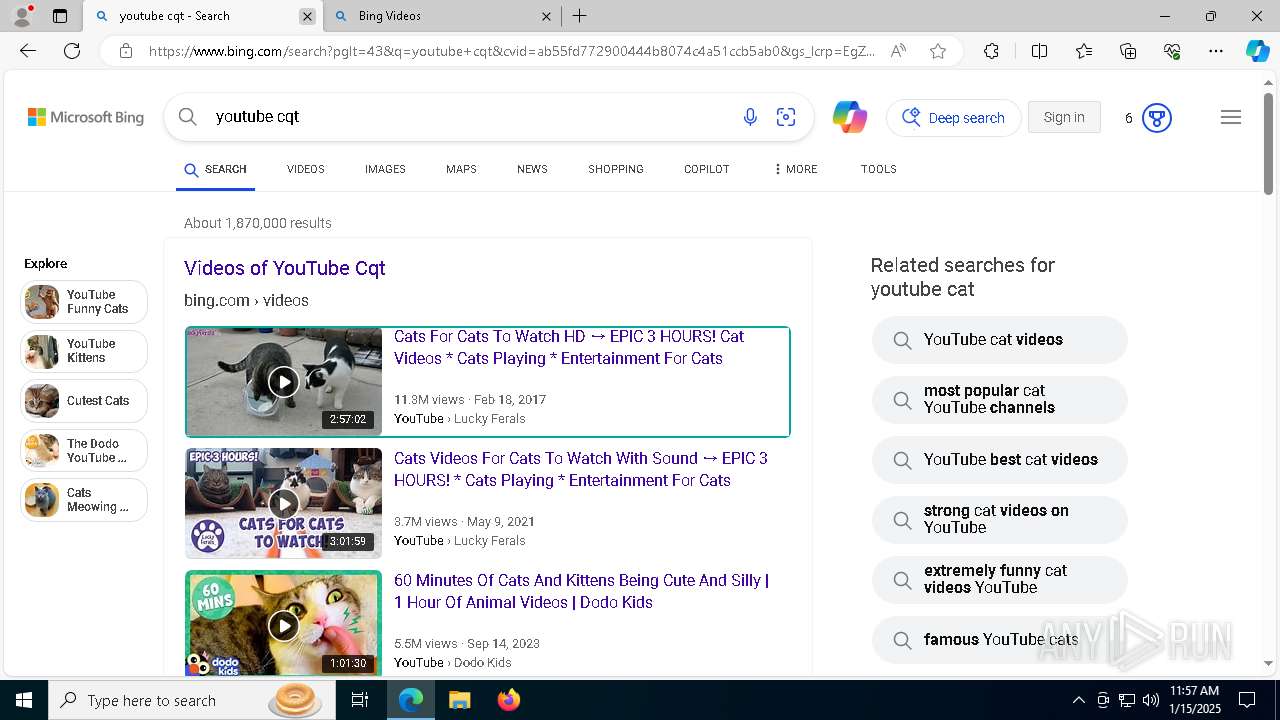Viewport: 1280px width, 720px height.
Task: Open Videos of YouTube Cqt link
Action: (x=284, y=268)
